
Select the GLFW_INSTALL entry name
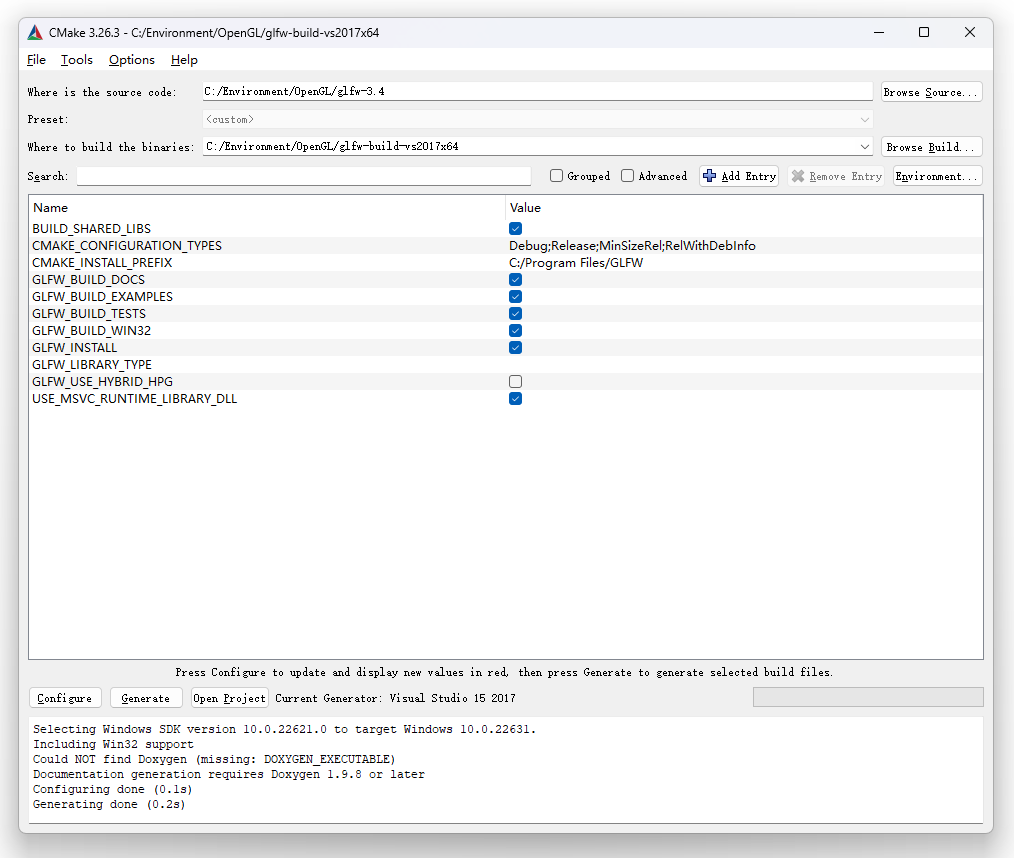click(74, 347)
